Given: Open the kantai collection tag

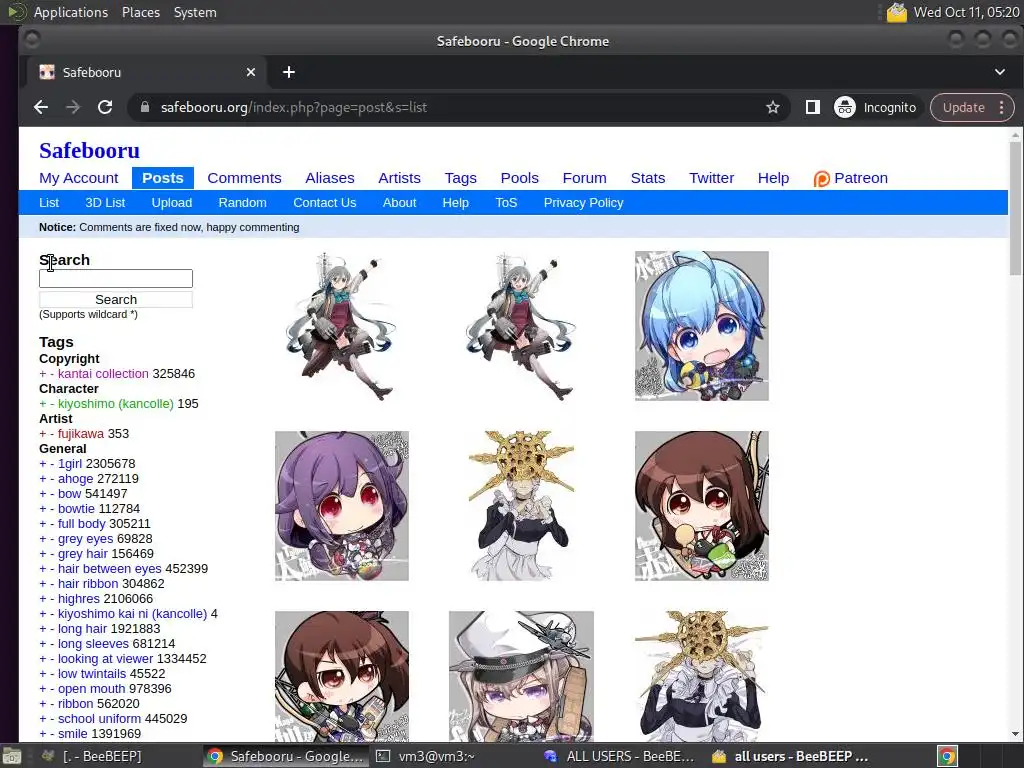Looking at the screenshot, I should click(103, 374).
